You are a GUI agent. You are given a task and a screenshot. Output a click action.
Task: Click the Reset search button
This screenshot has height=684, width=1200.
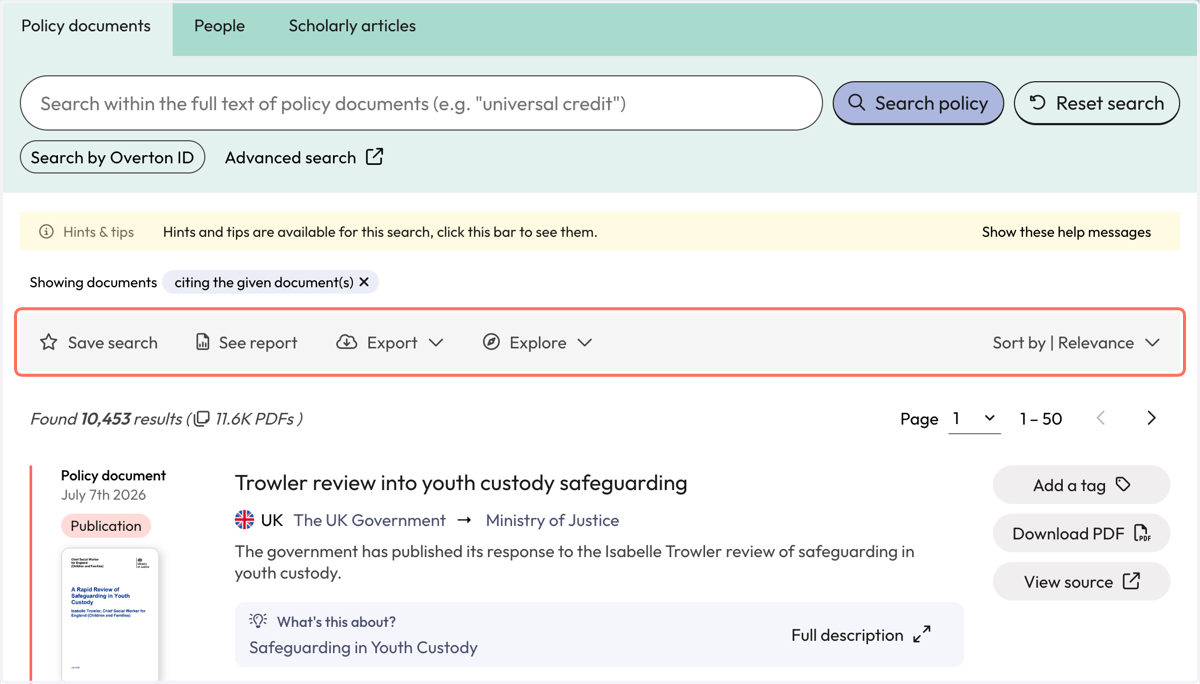coord(1097,103)
